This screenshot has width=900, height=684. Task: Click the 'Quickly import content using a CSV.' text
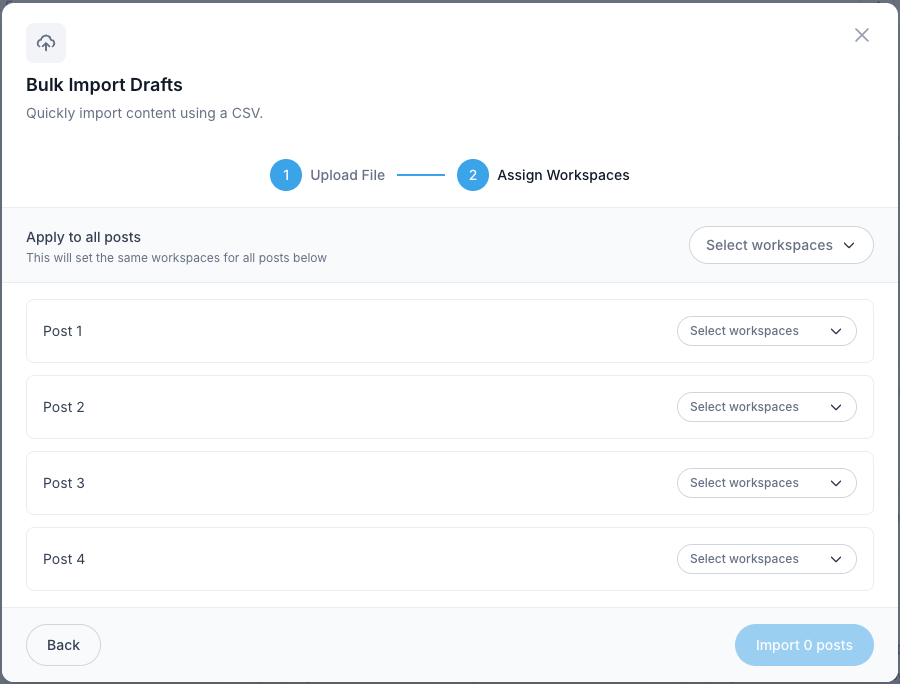coord(145,113)
